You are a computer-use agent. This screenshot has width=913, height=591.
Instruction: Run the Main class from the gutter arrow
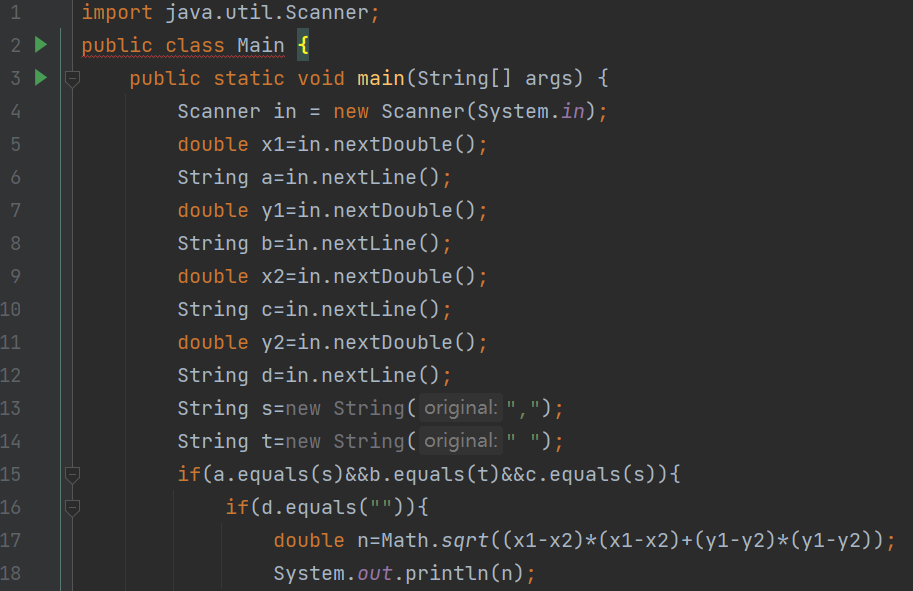point(41,45)
